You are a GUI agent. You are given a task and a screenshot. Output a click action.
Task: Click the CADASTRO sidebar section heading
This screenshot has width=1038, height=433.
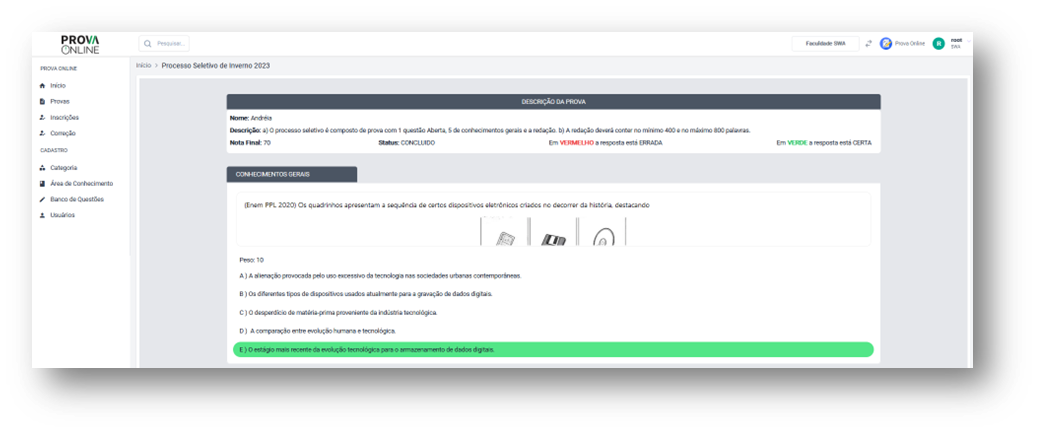click(x=54, y=150)
